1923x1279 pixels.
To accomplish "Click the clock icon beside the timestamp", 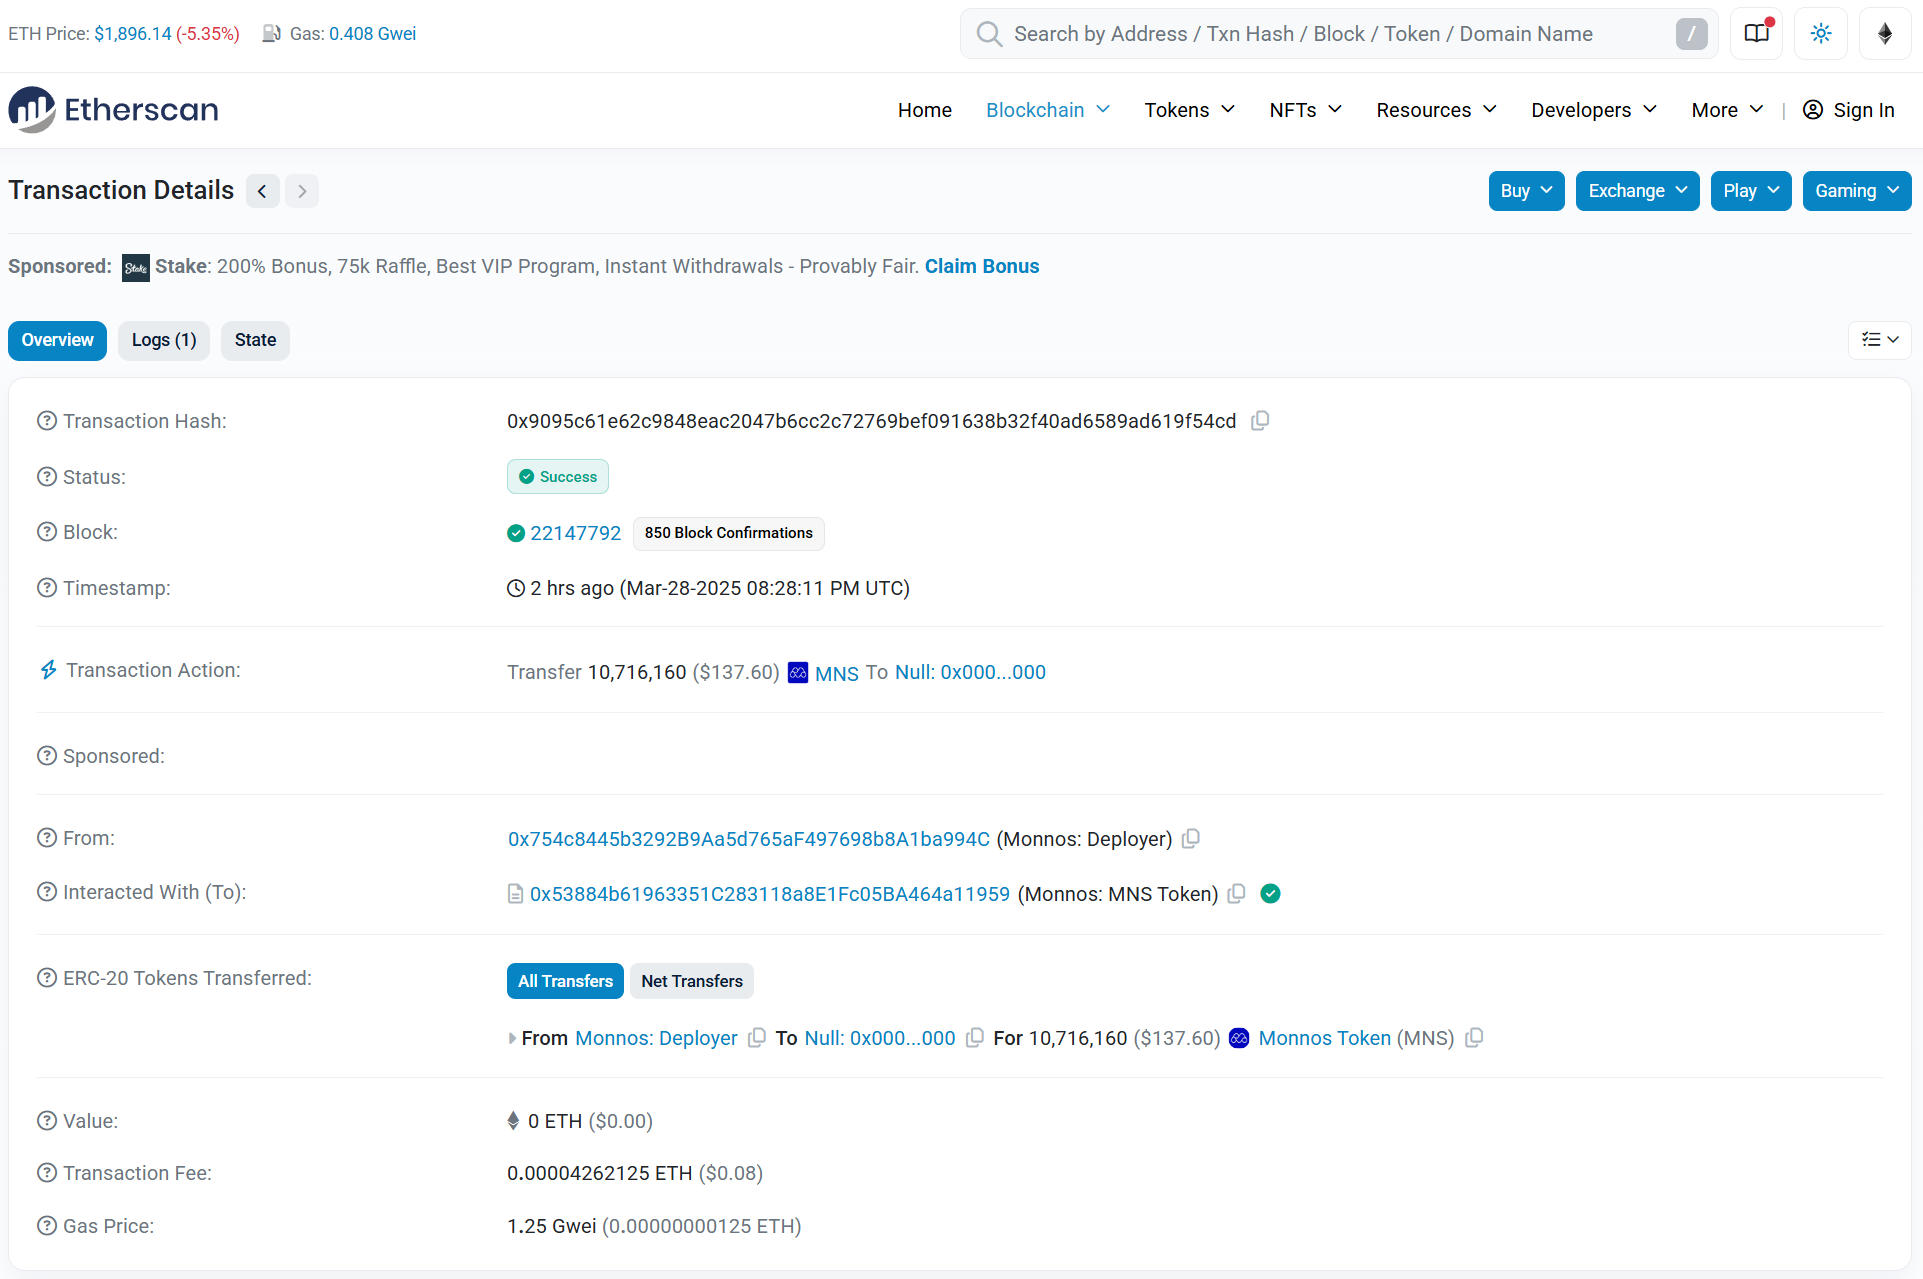I will 516,589.
